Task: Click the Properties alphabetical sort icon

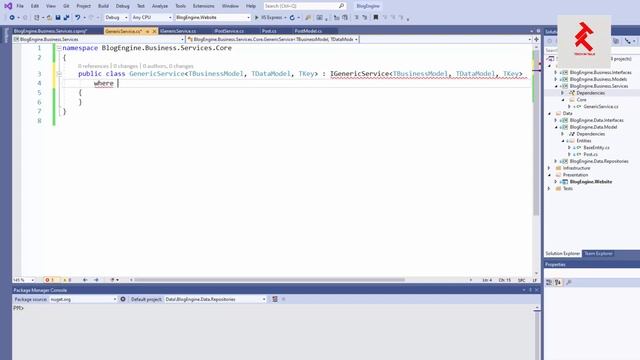Action: pyautogui.click(x=558, y=282)
